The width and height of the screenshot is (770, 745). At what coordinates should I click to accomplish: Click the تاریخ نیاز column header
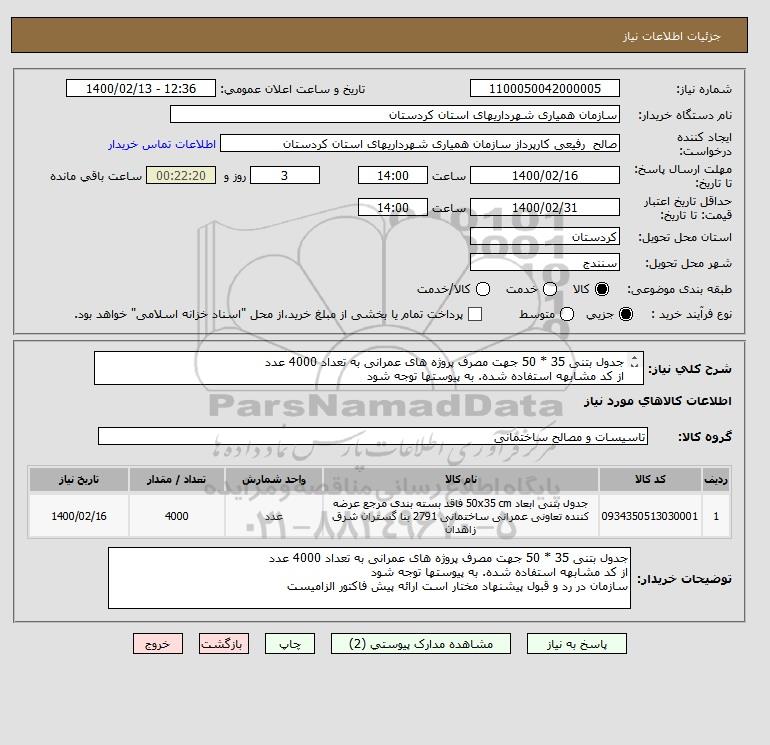point(79,479)
